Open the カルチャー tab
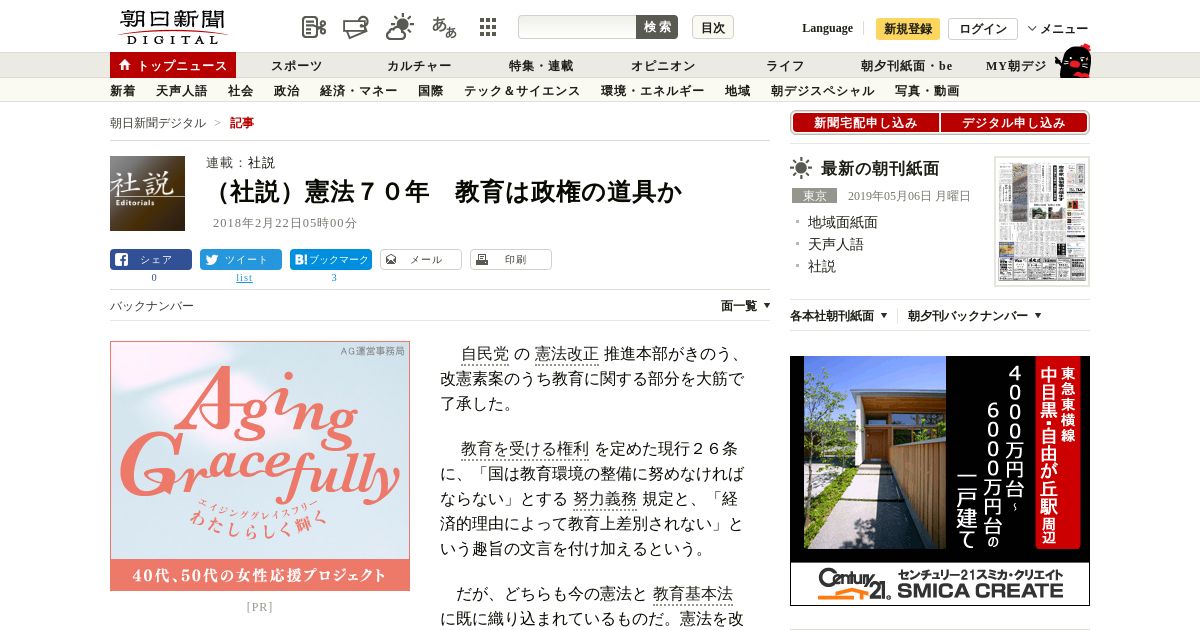Viewport: 1200px width, 630px height. 419,65
